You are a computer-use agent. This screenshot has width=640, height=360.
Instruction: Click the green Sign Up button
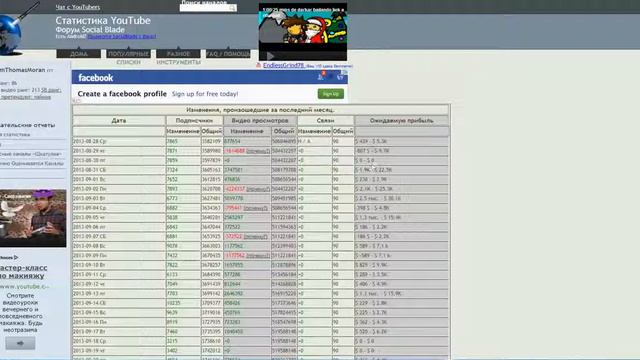coord(331,94)
